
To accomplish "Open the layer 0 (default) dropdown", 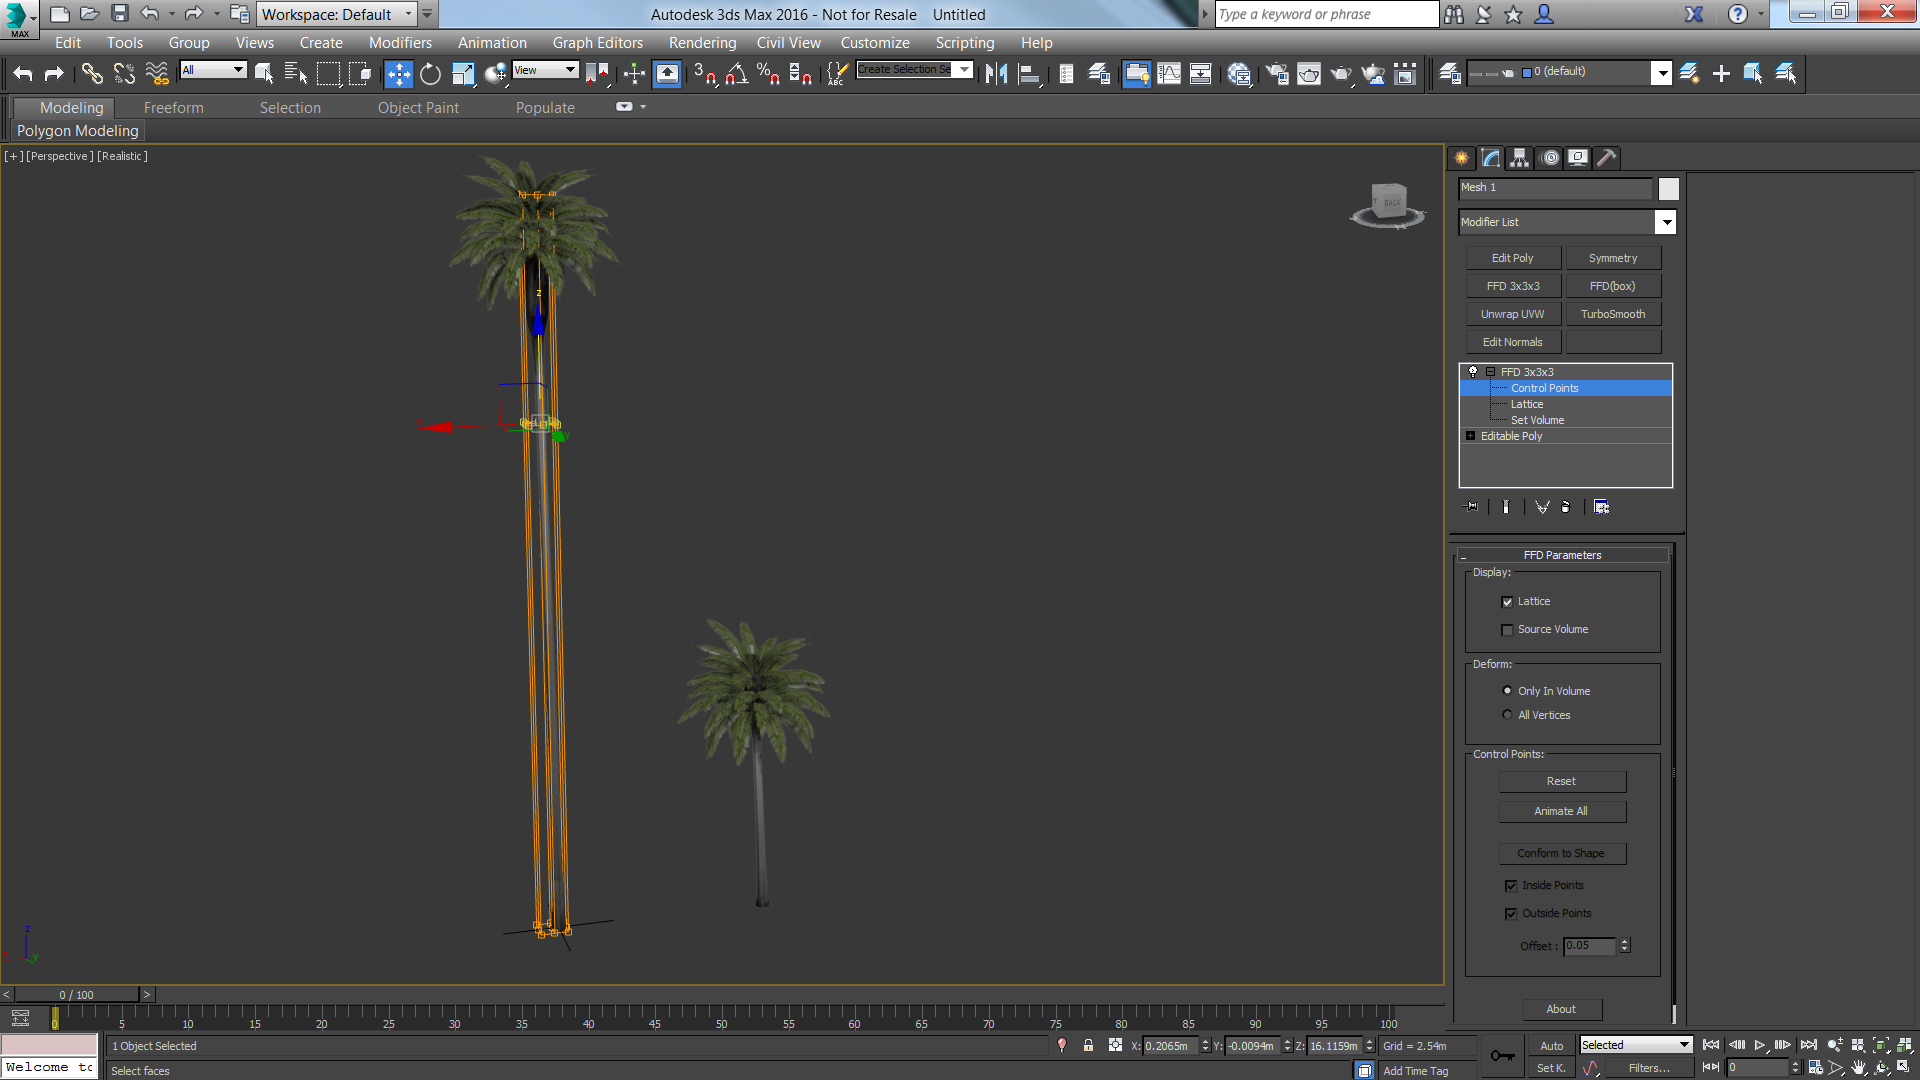I will coord(1661,73).
